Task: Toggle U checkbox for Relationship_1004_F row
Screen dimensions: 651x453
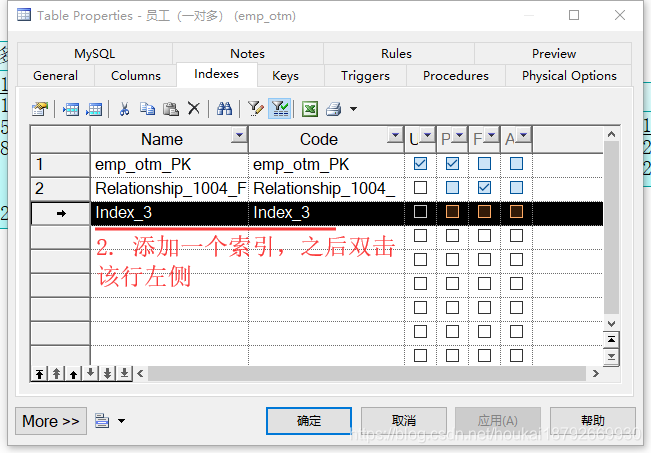Action: tap(420, 188)
